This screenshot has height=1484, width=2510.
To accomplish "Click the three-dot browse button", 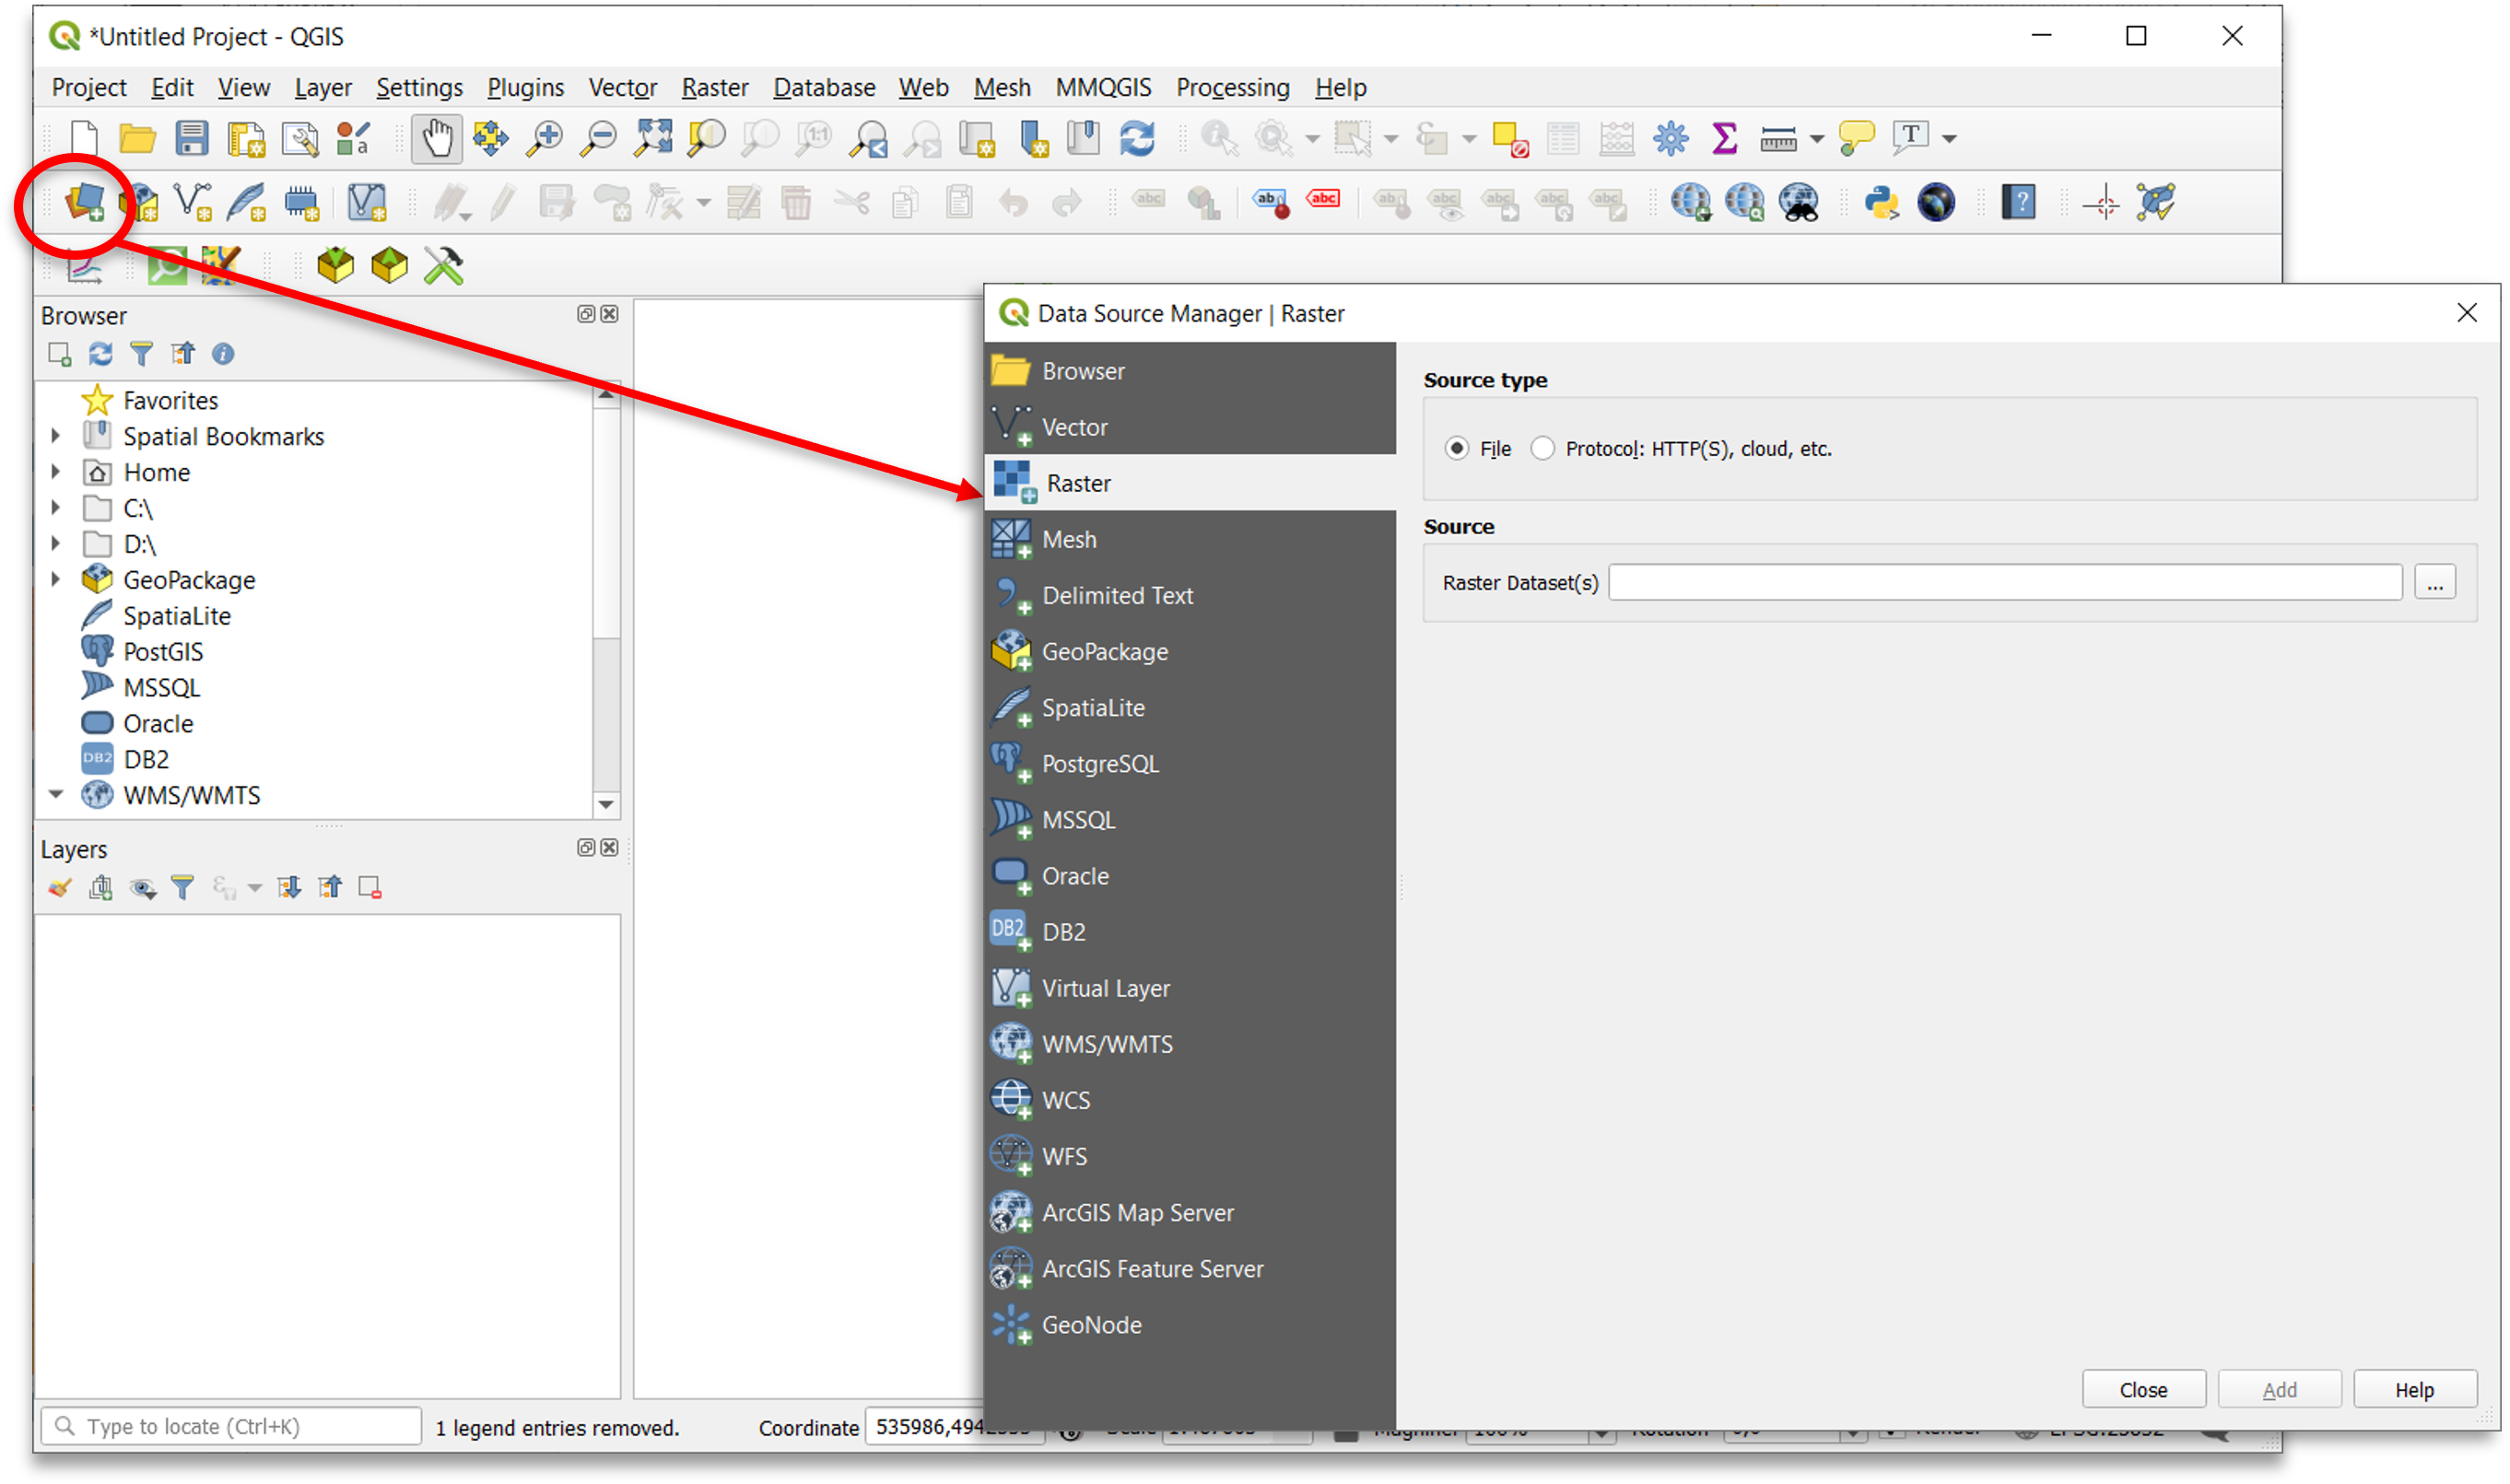I will coord(2434,581).
